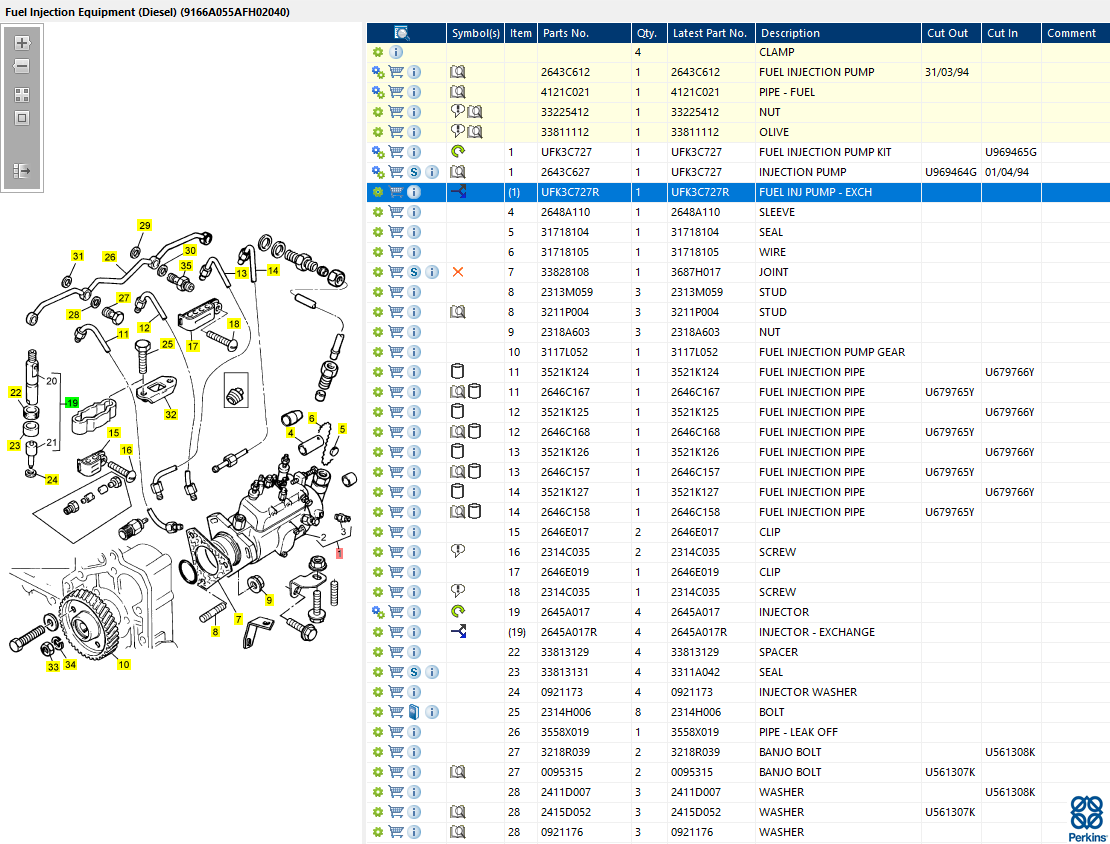Click the Latest Part No. column header

(x=711, y=33)
